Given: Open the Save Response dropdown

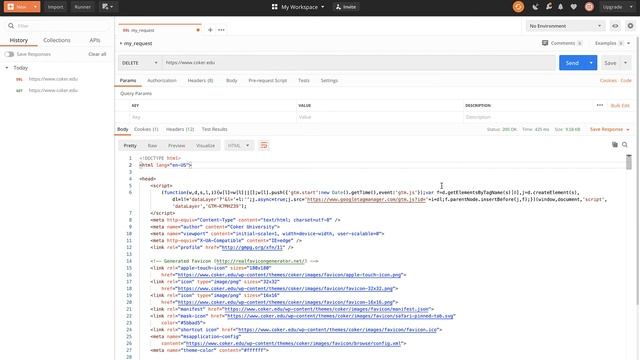Looking at the screenshot, I should click(609, 129).
